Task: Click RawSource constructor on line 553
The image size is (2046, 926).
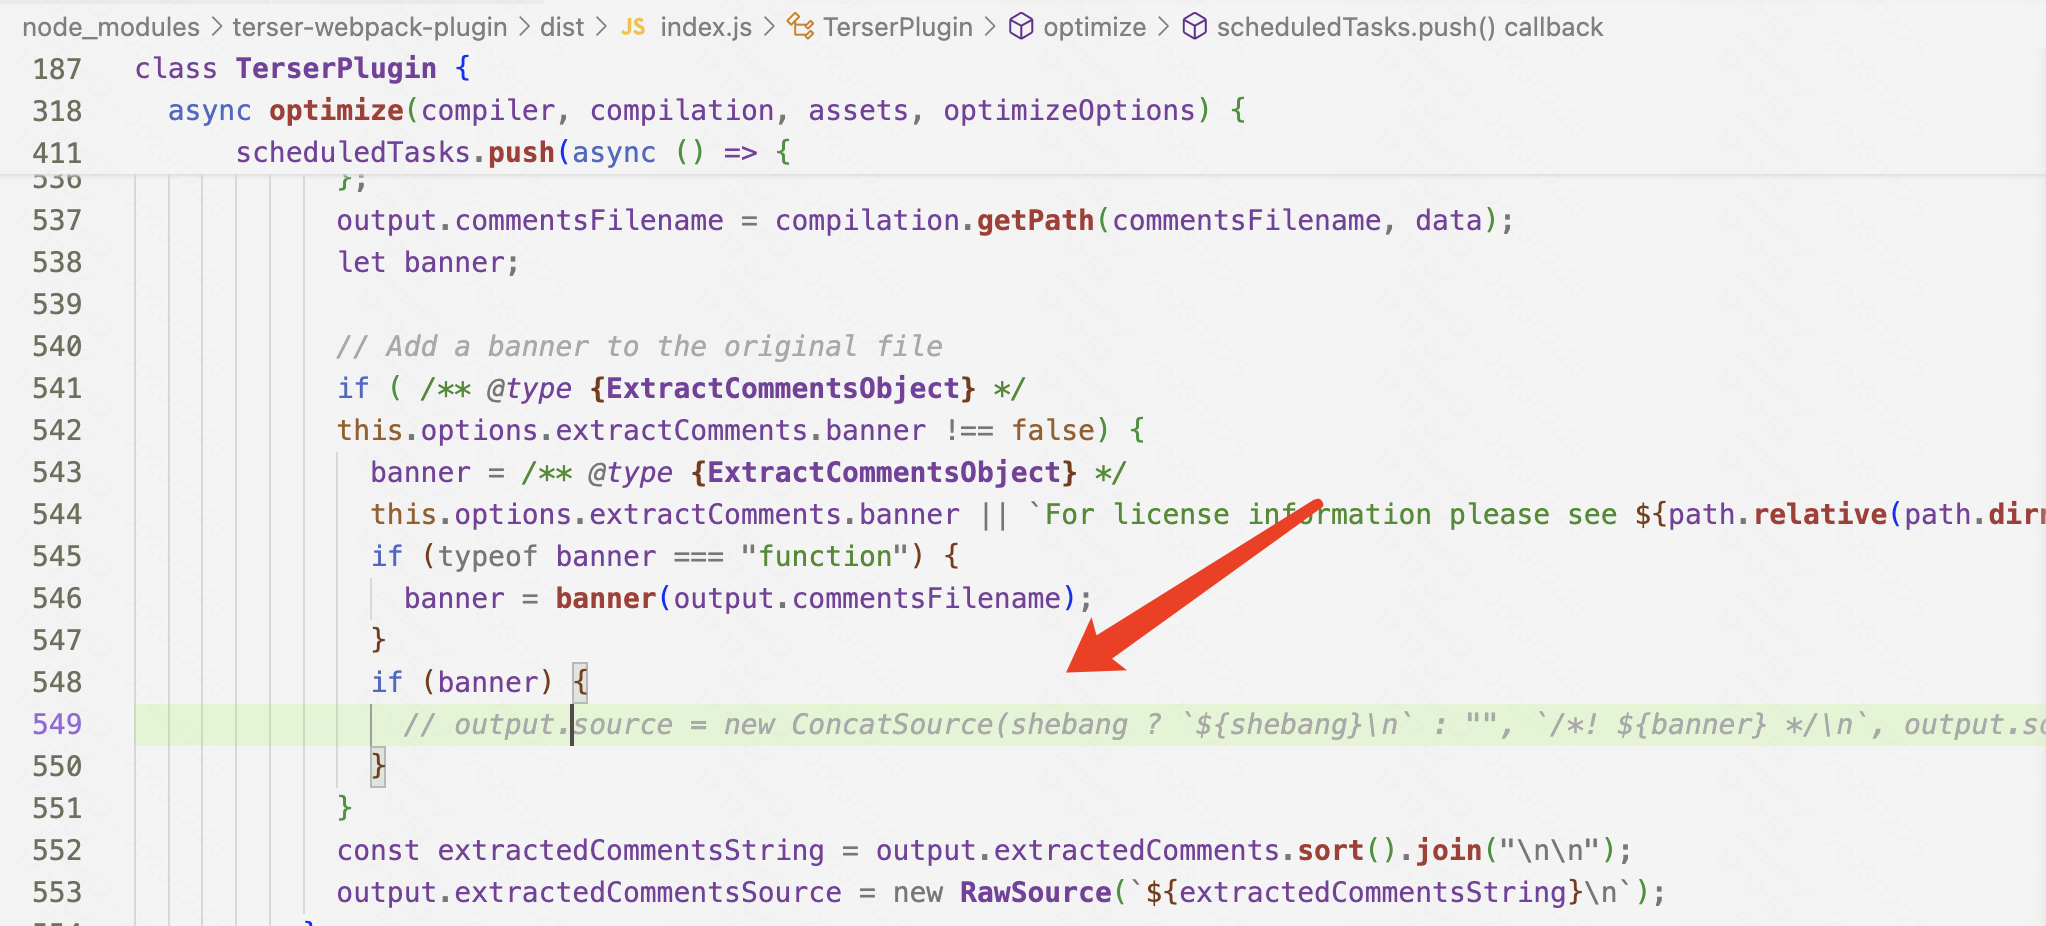Action: tap(1035, 892)
